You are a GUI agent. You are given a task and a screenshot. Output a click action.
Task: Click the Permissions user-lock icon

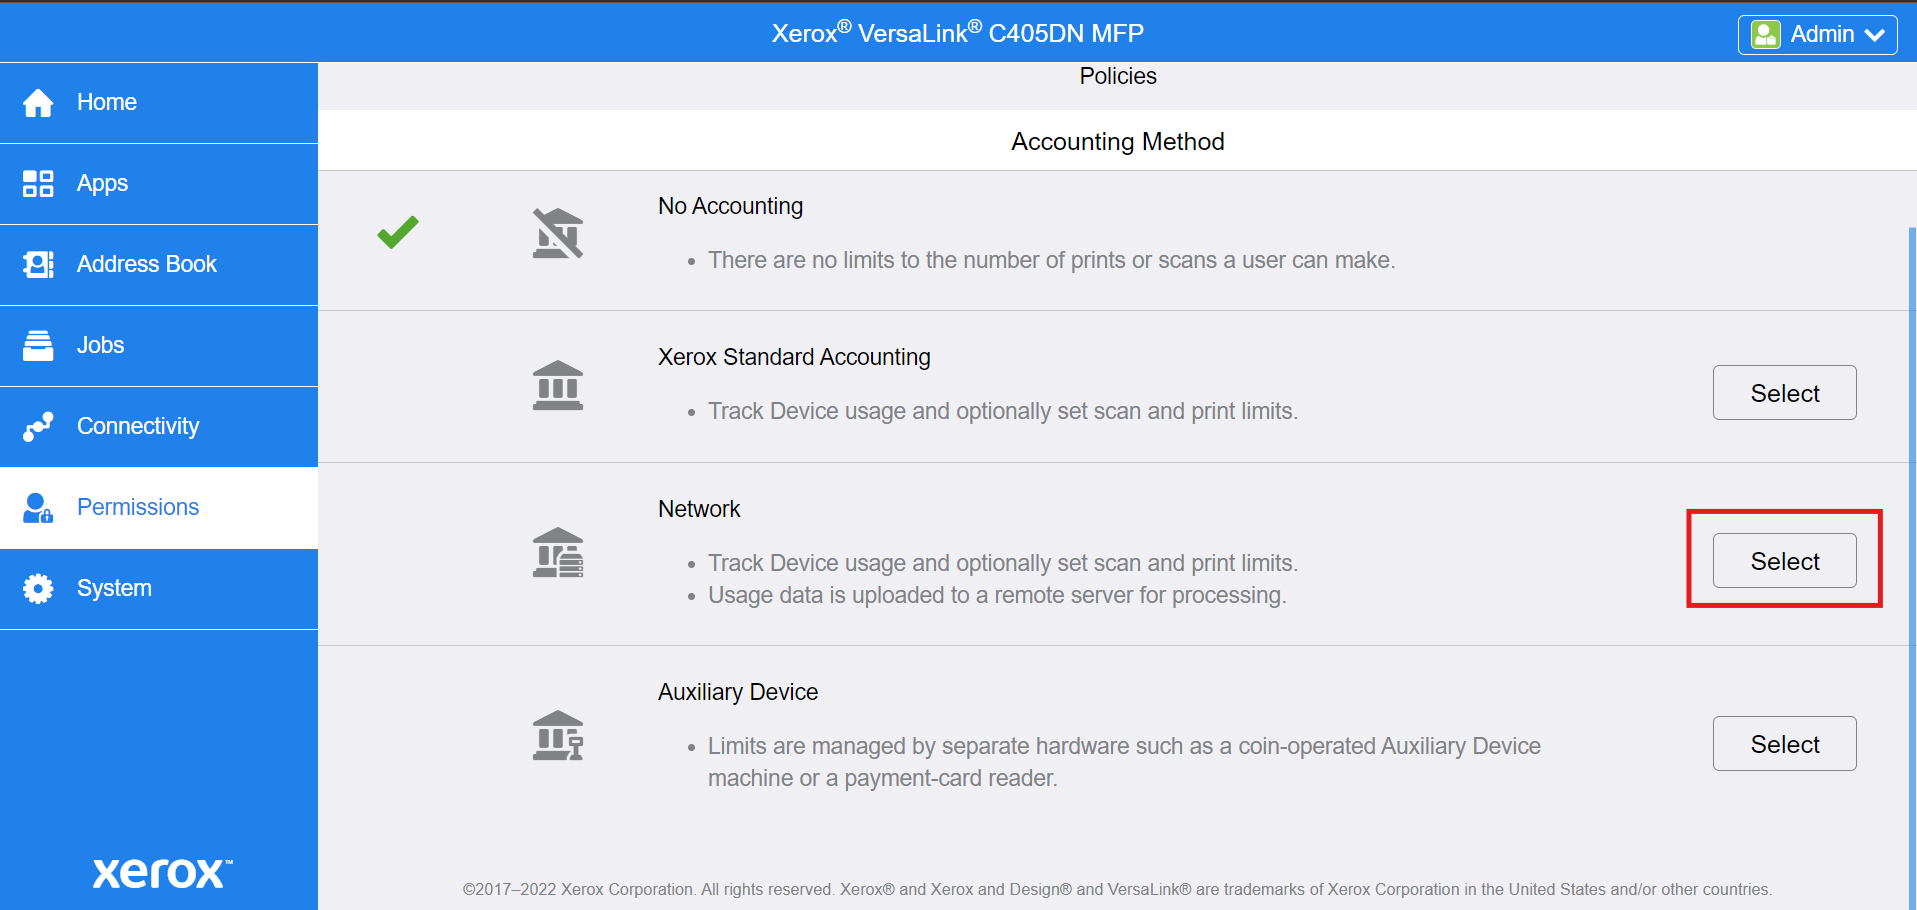[x=38, y=508]
